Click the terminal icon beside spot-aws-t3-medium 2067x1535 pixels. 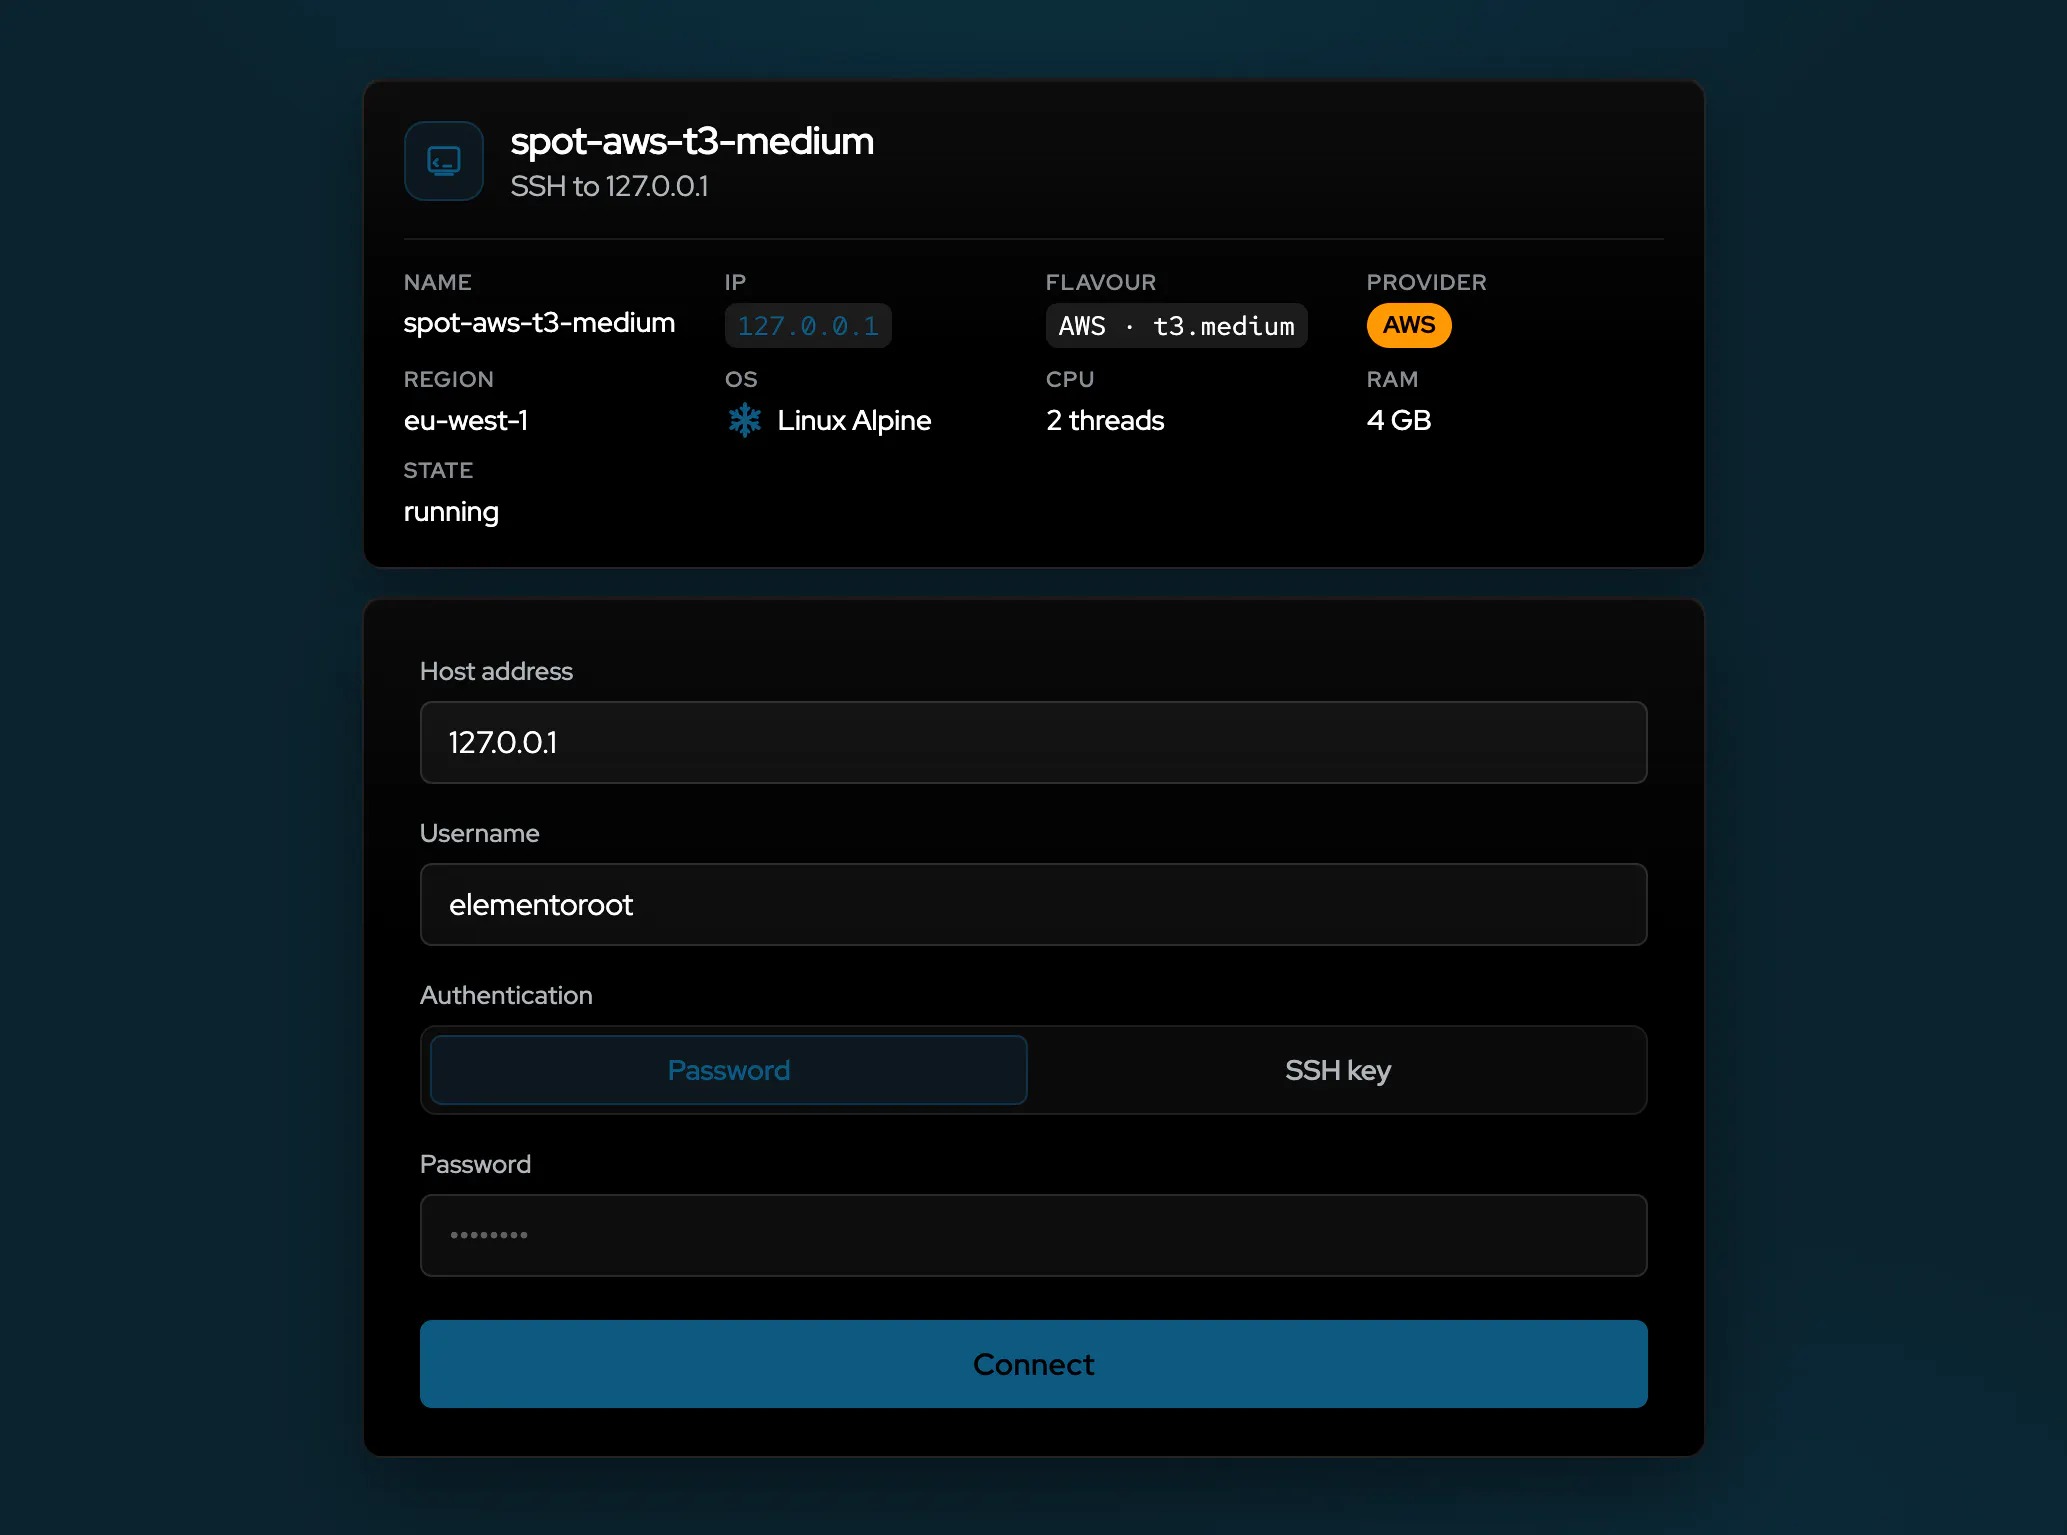coord(444,161)
